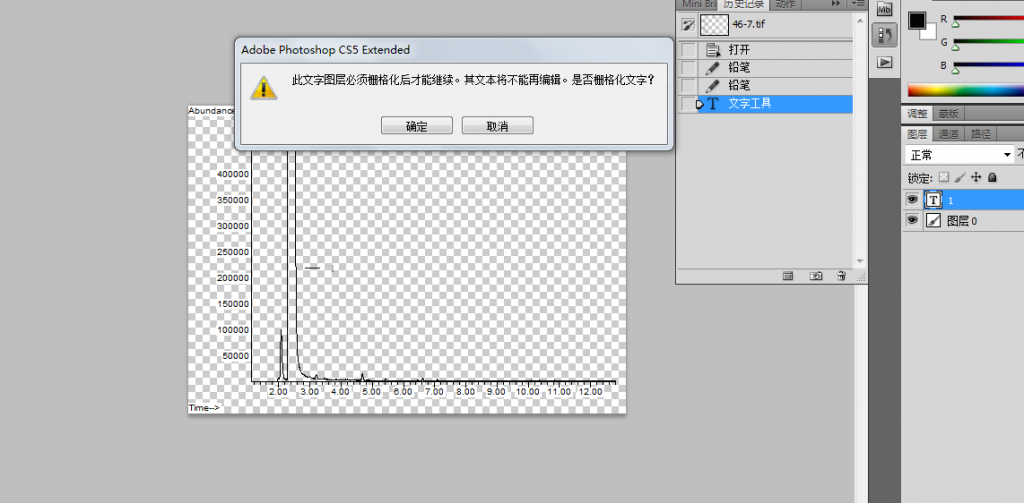Set history brush source for 文字工具 state
1024x503 pixels.
[688, 103]
